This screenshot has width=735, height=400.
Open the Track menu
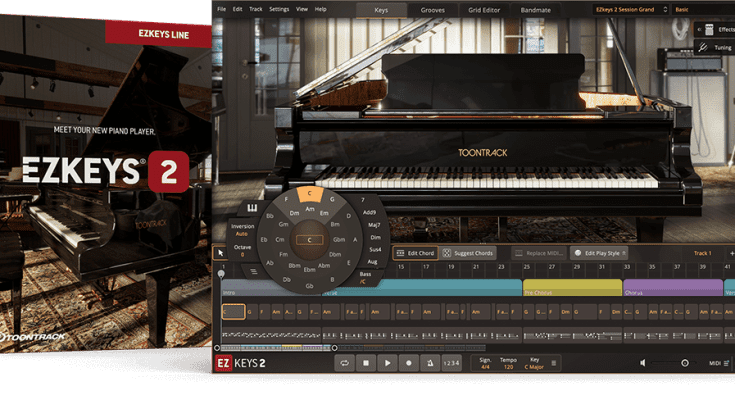coord(256,9)
